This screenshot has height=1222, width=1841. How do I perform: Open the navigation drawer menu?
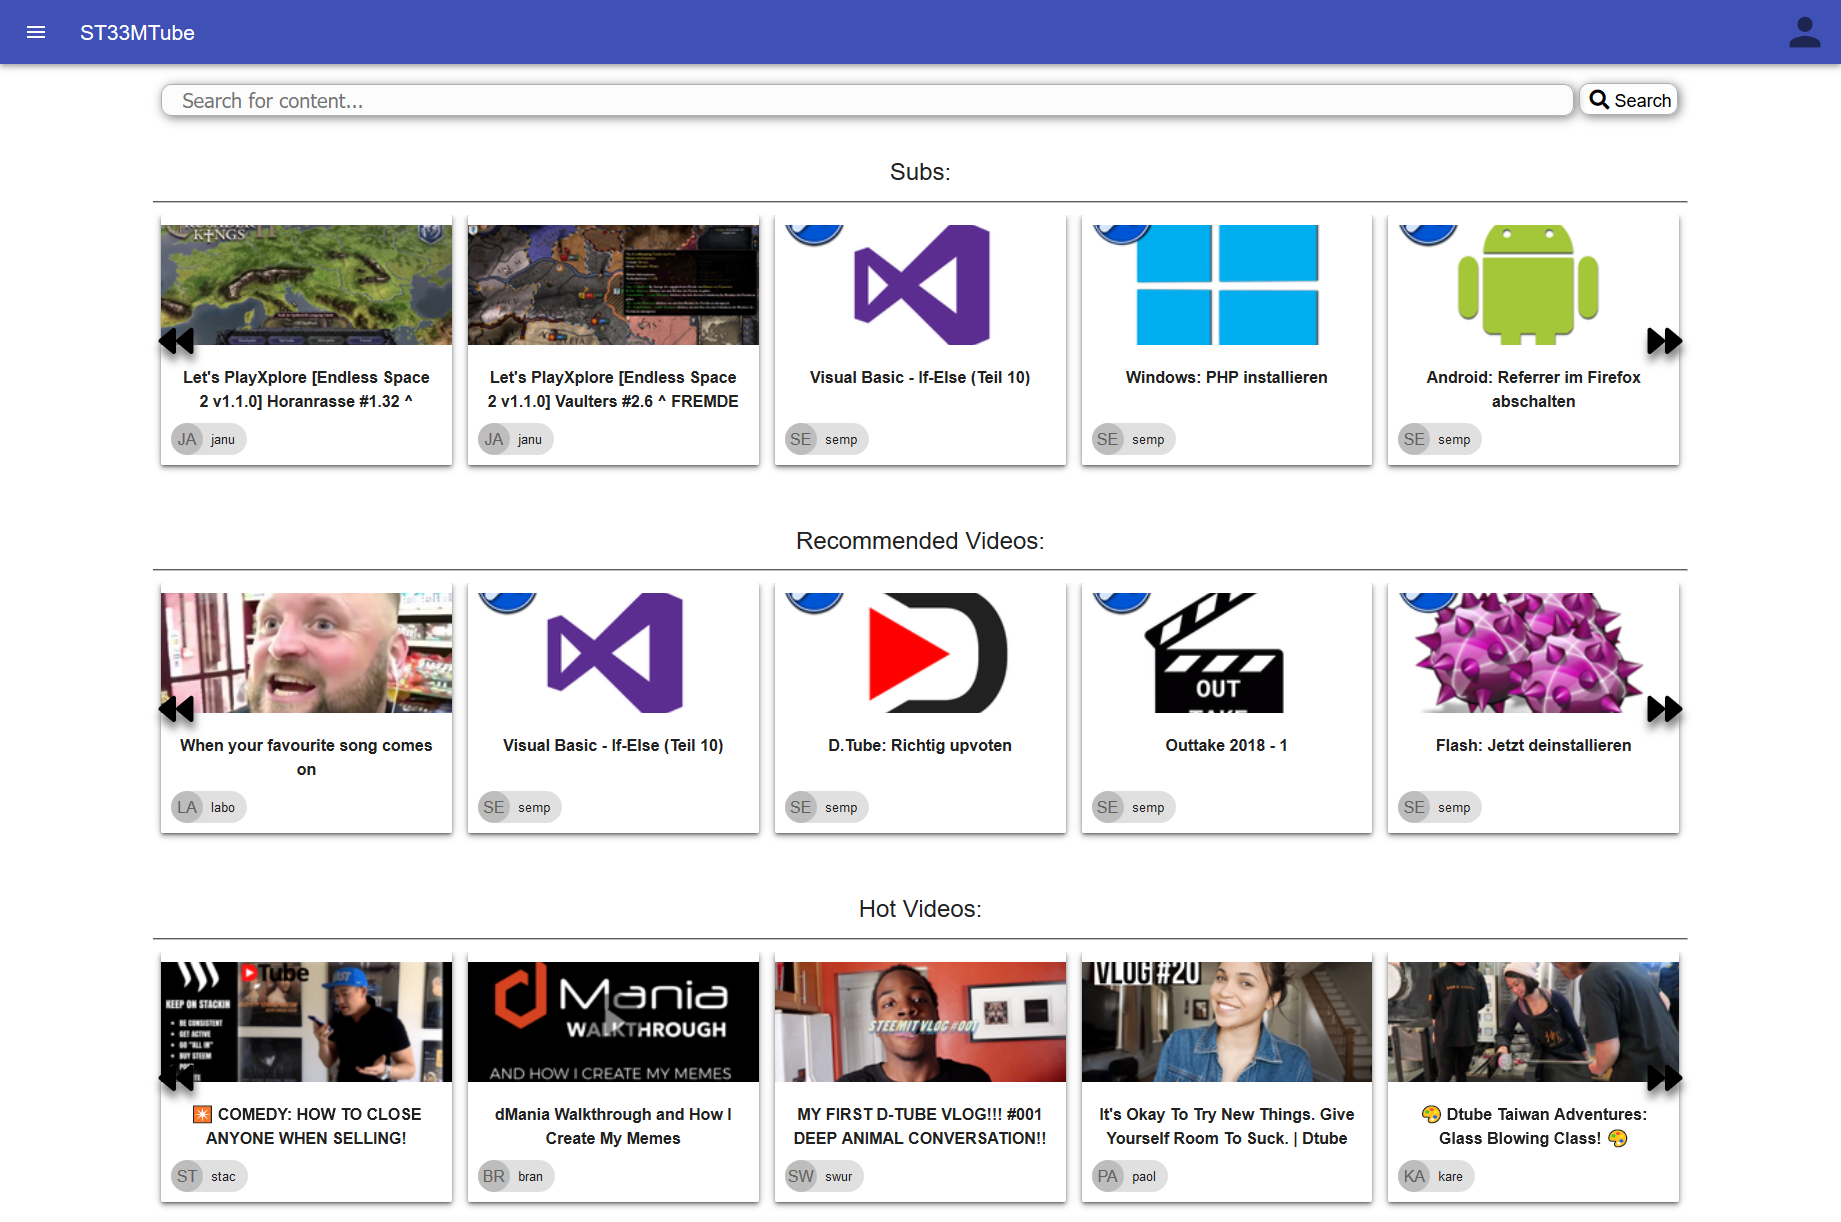pyautogui.click(x=36, y=32)
